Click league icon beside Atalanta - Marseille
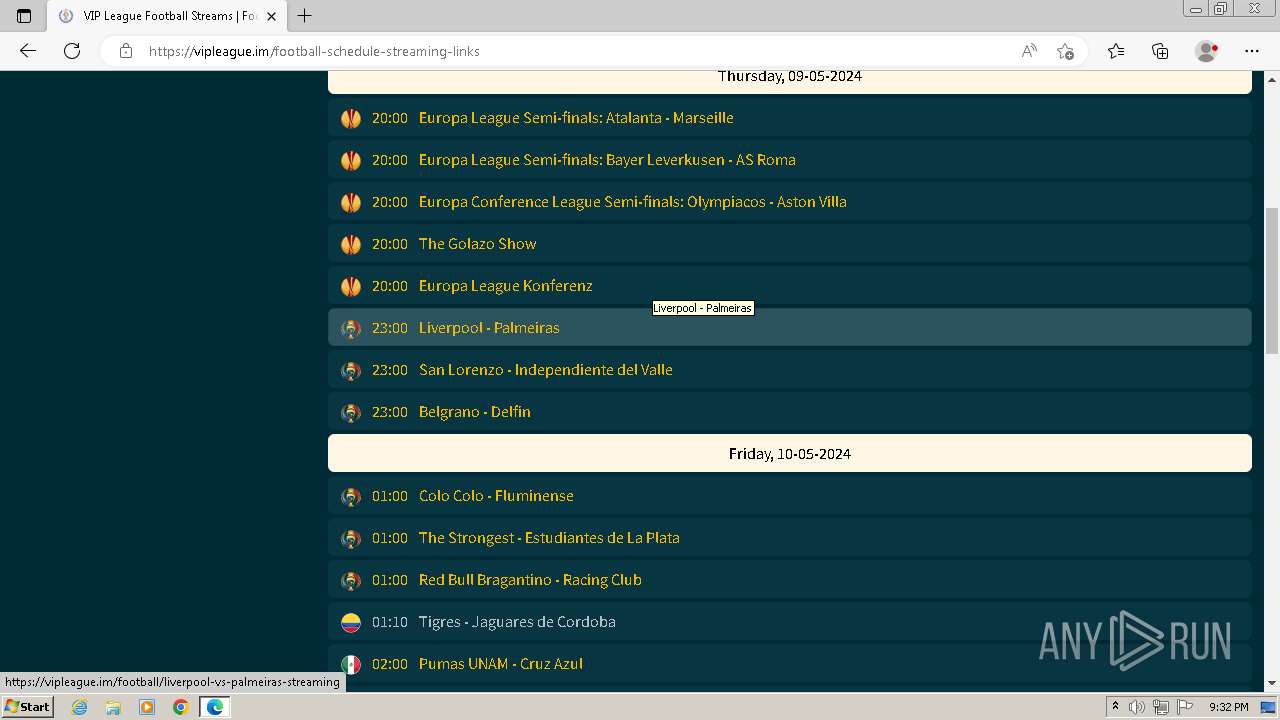 pos(351,118)
